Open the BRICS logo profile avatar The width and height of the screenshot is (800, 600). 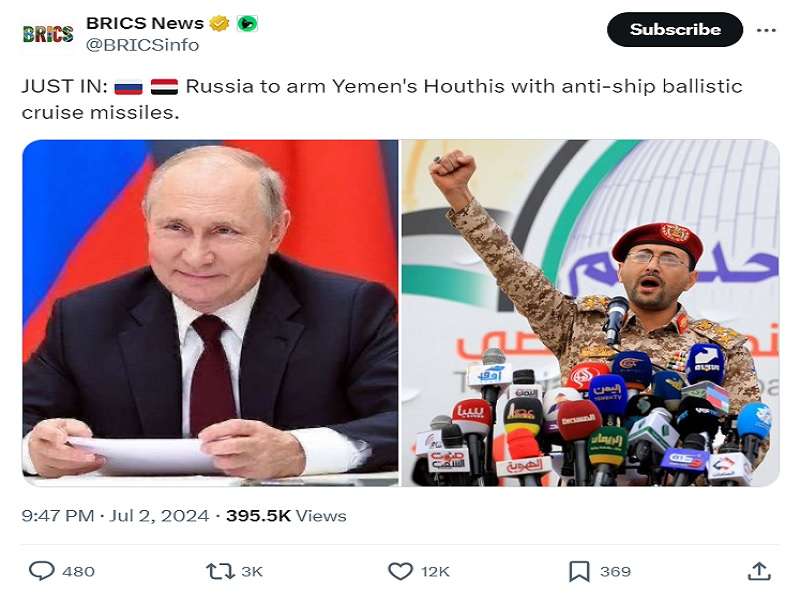click(48, 33)
